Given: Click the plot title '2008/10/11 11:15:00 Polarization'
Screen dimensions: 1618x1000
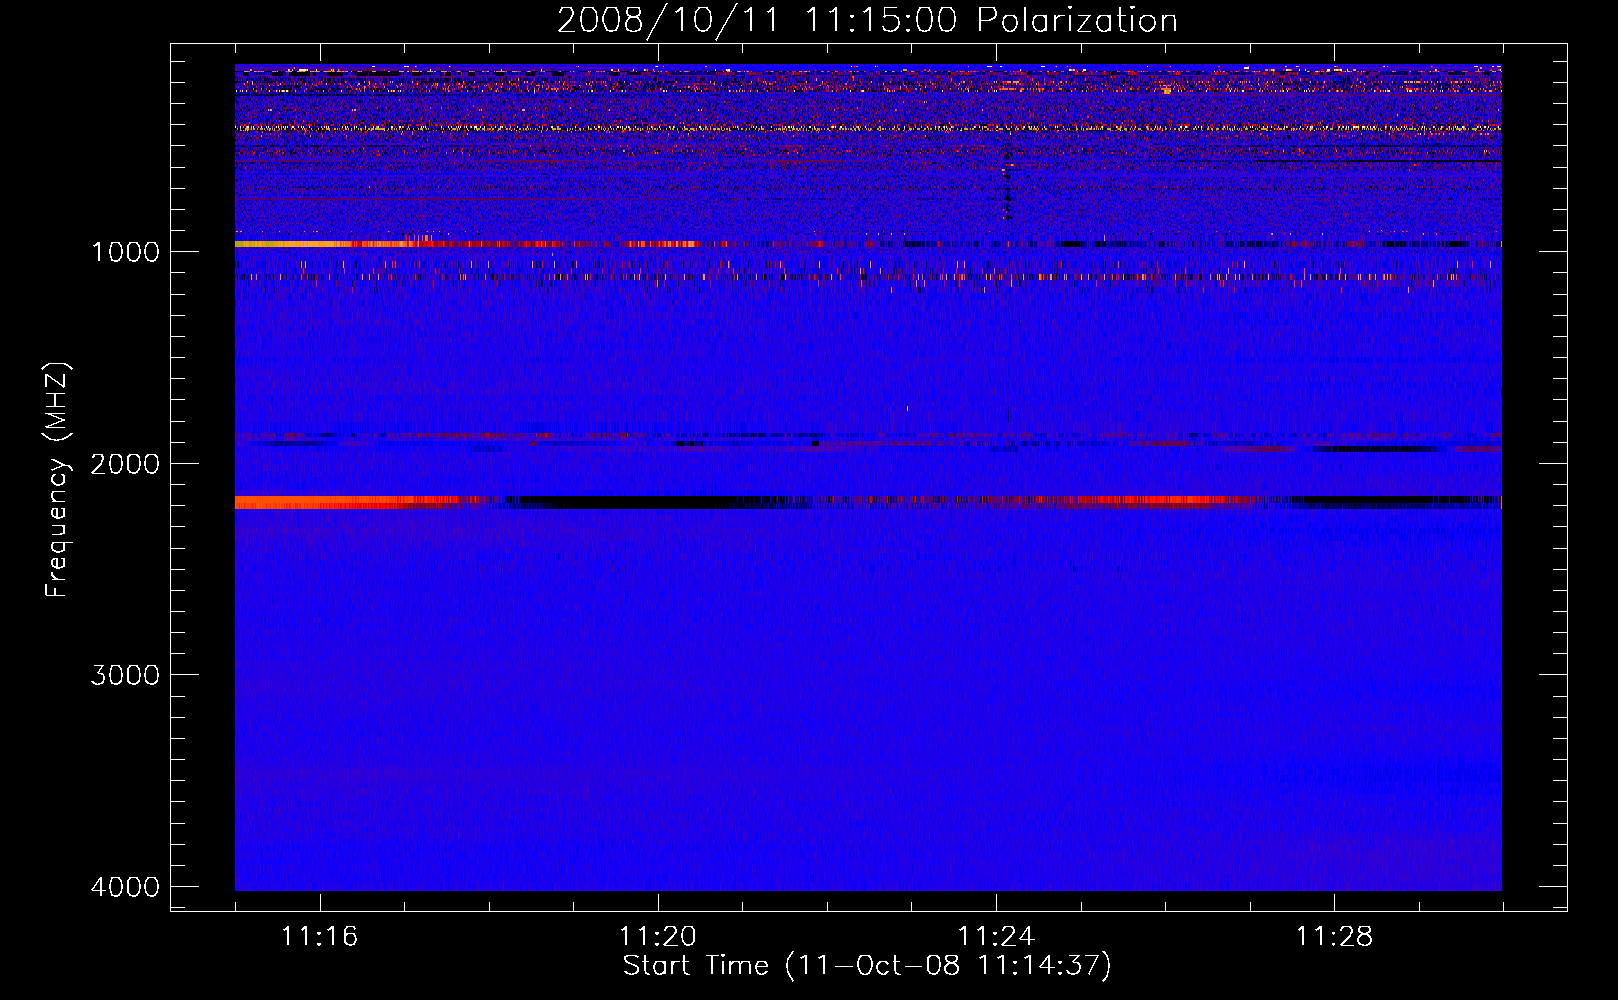Looking at the screenshot, I should click(867, 20).
